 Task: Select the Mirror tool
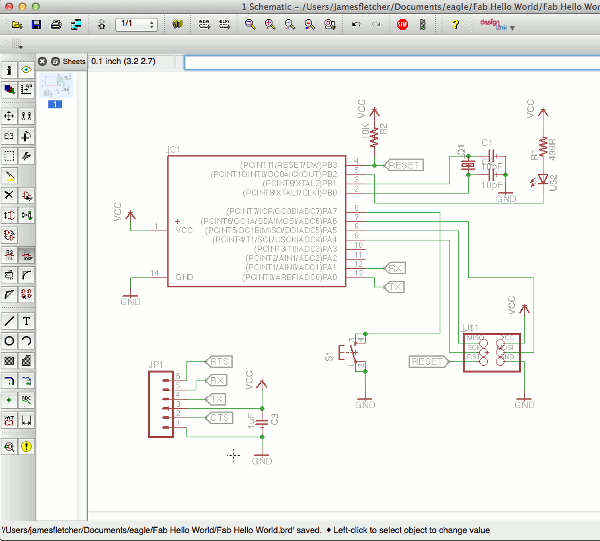pos(9,136)
